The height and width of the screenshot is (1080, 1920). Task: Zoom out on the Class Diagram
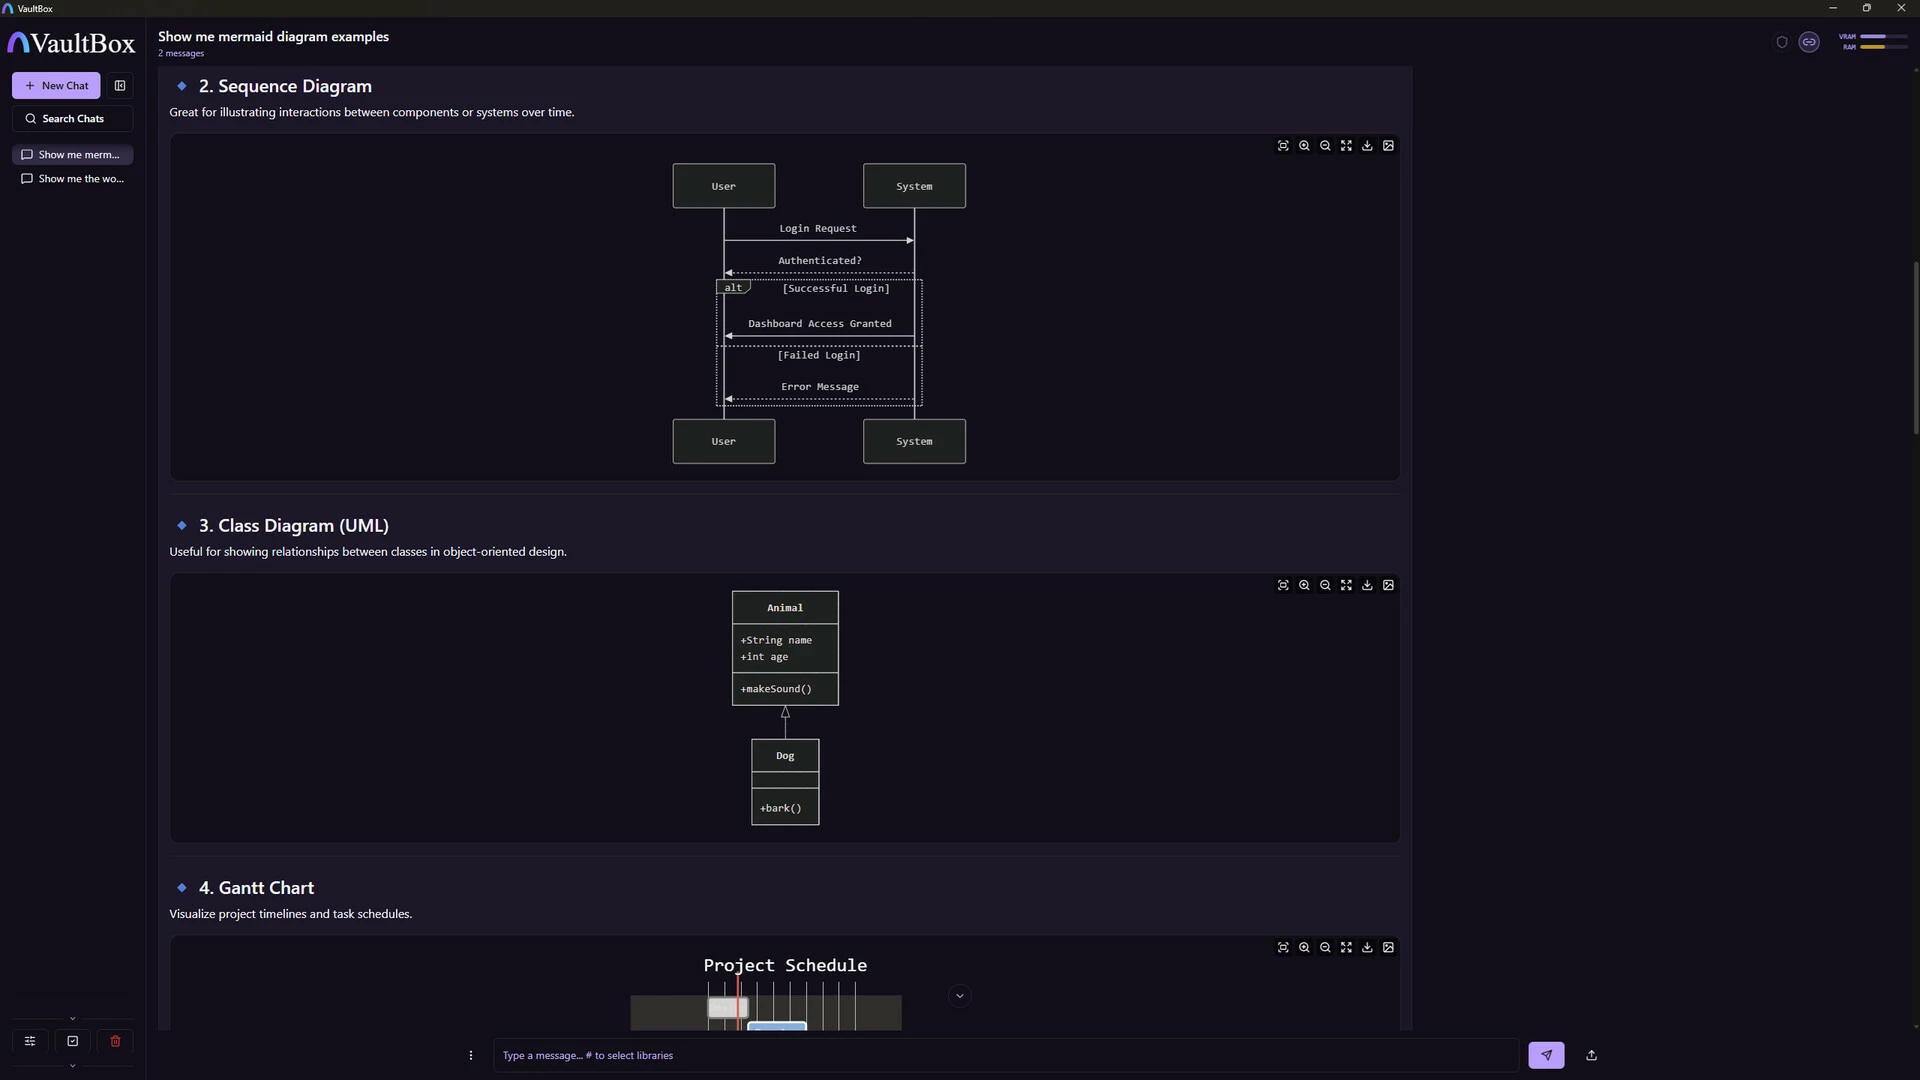tap(1325, 586)
